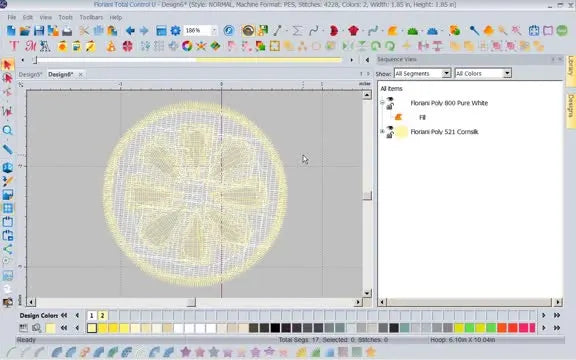Toggle visibility eye for Floriani Poly 521 Cornsilk
The image size is (576, 360).
(390, 128)
